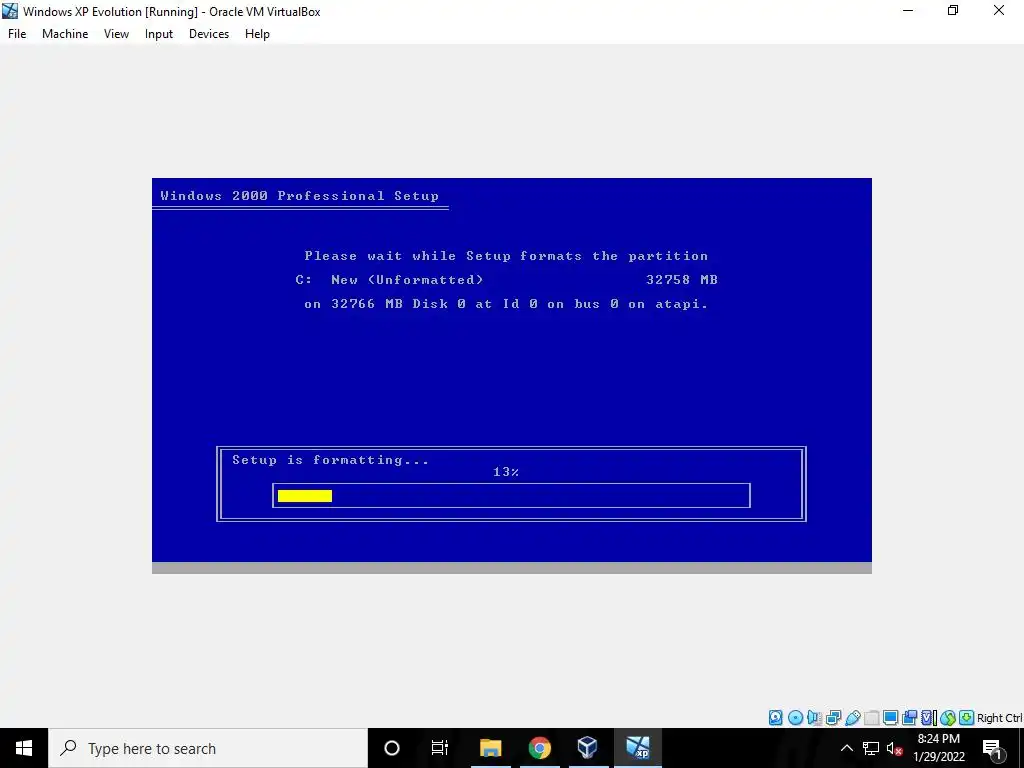Click the 'on 32766 MB Disk 0' line
This screenshot has width=1024, height=768.
tap(506, 304)
